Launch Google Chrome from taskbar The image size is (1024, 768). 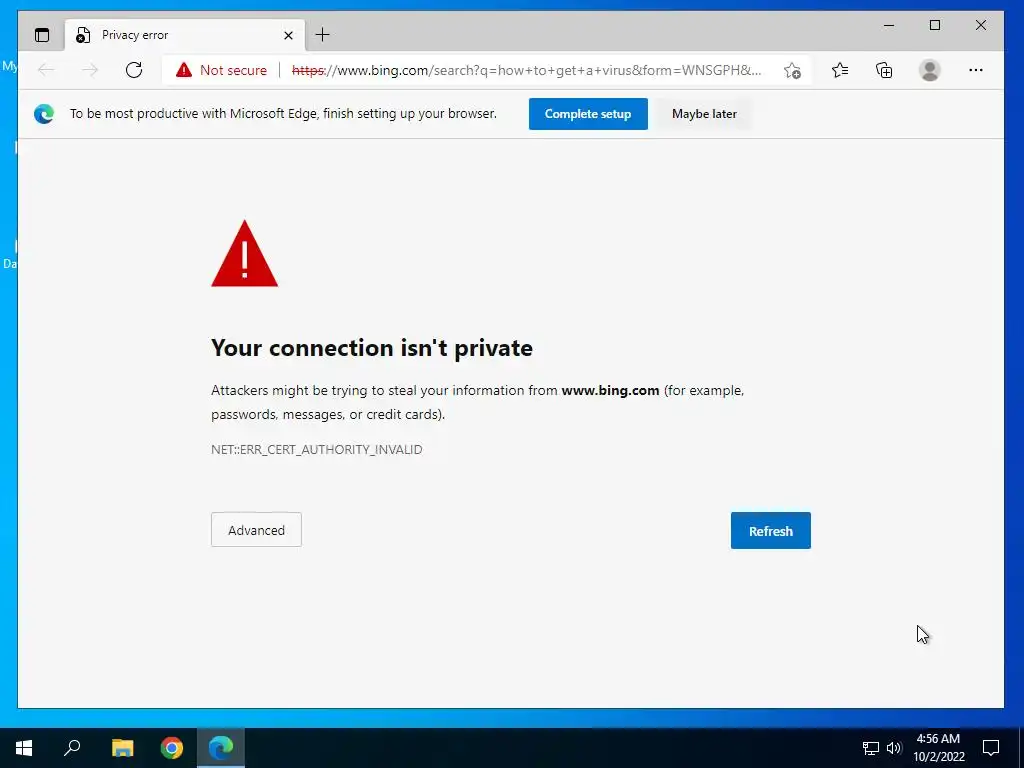[x=172, y=748]
